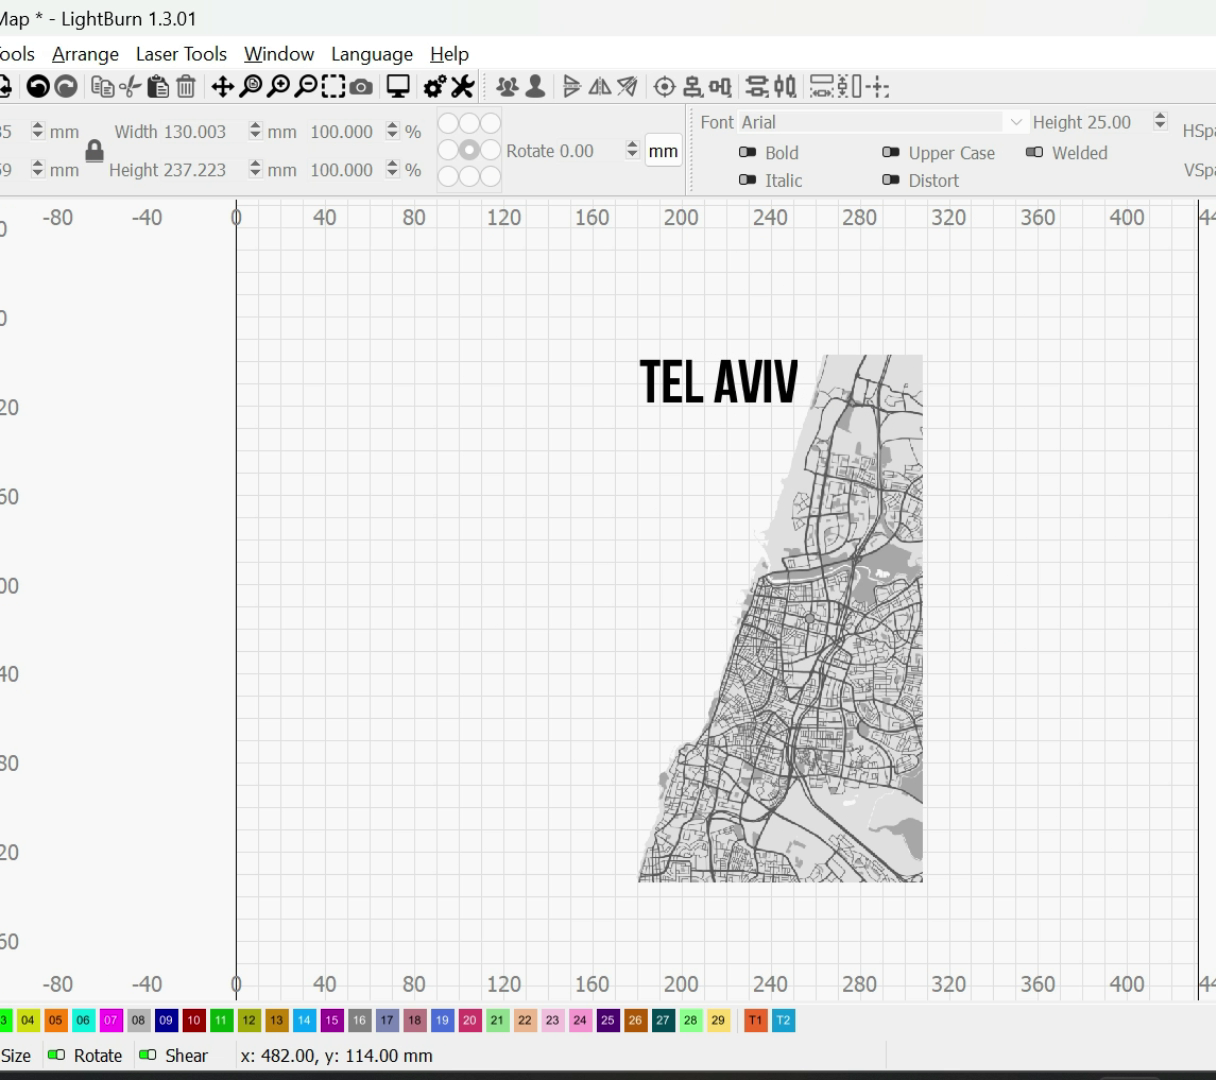Click the Zoom to Page magnifier icon
Screen dimensions: 1216x1080
[x=250, y=87]
